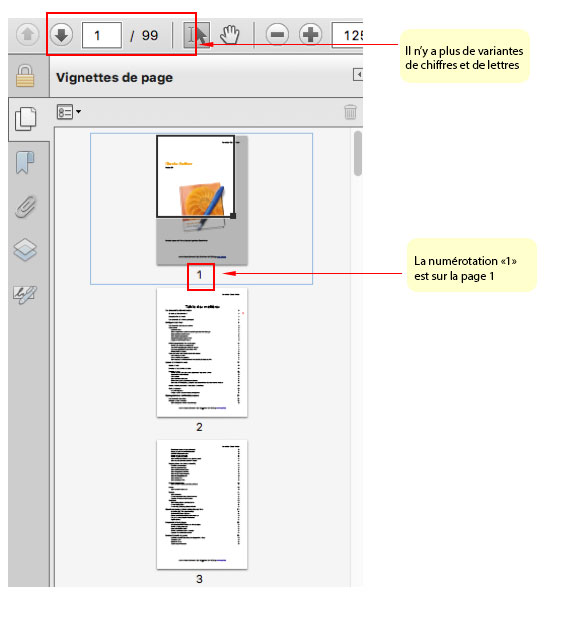567x624 pixels.
Task: Open the page thumbnails panel icon
Action: coord(25,119)
